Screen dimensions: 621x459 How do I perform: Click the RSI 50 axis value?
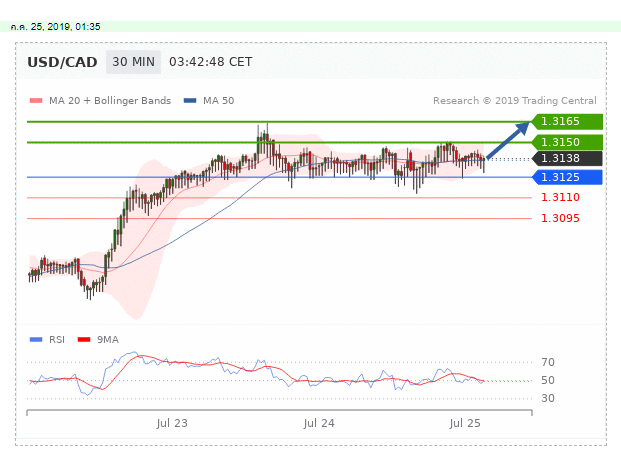coord(548,380)
